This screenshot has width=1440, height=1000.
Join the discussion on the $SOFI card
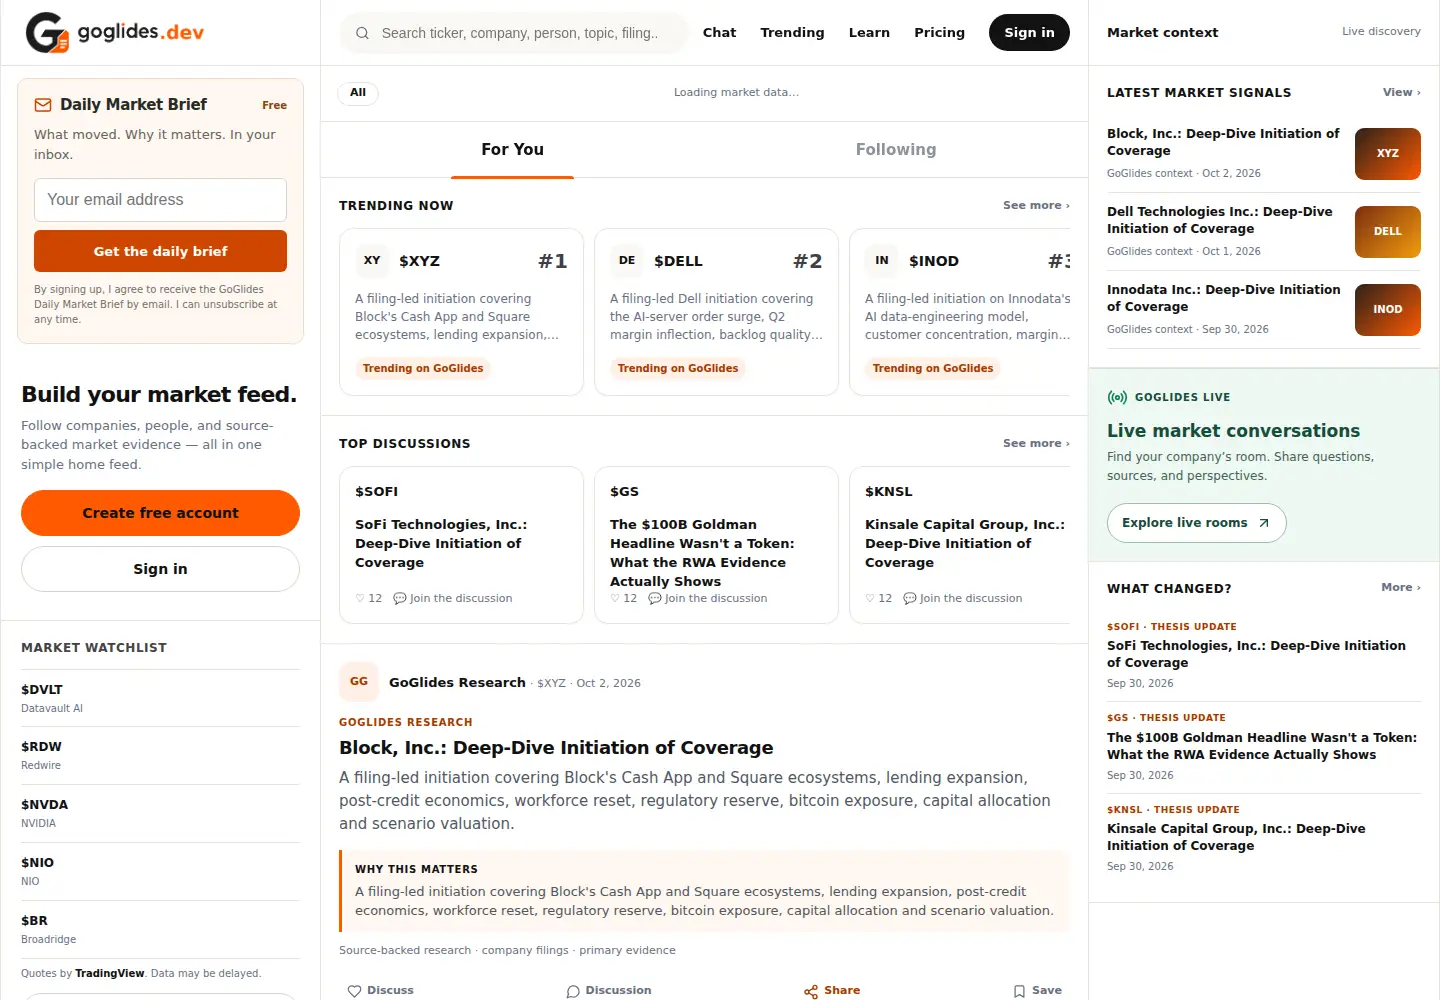pyautogui.click(x=453, y=598)
